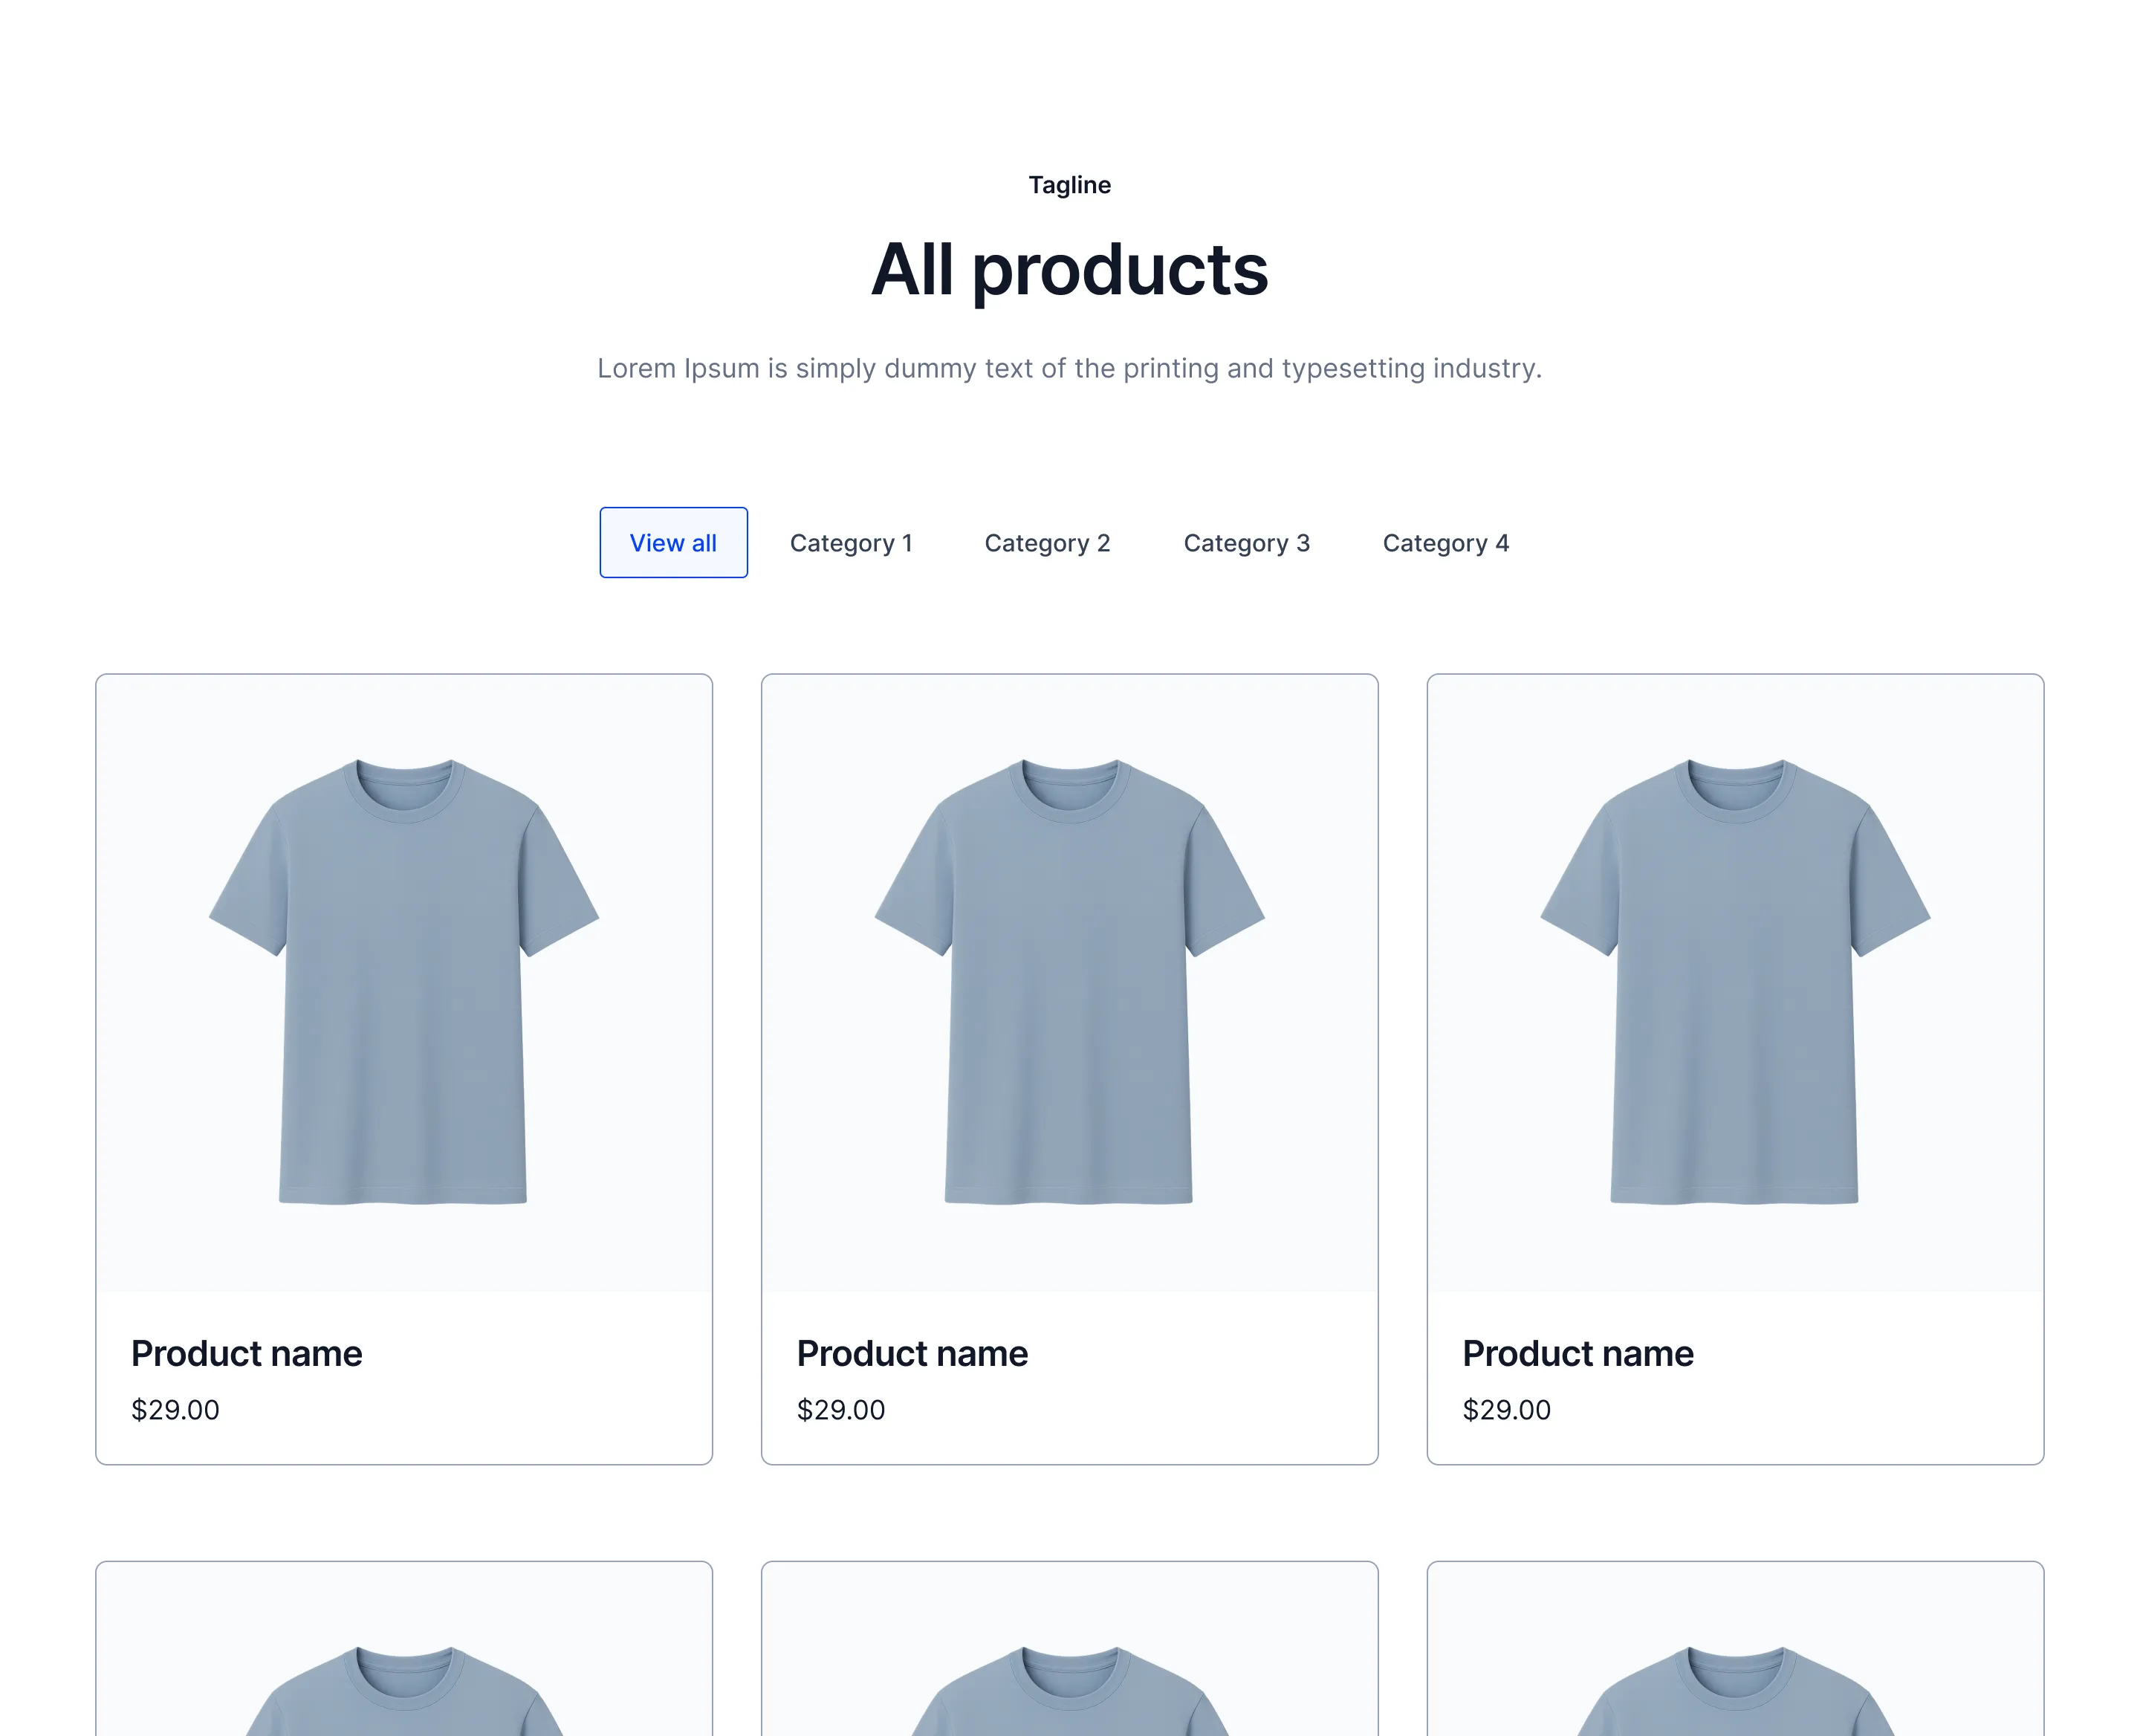Click the All products heading
This screenshot has height=1736, width=2140.
1069,270
